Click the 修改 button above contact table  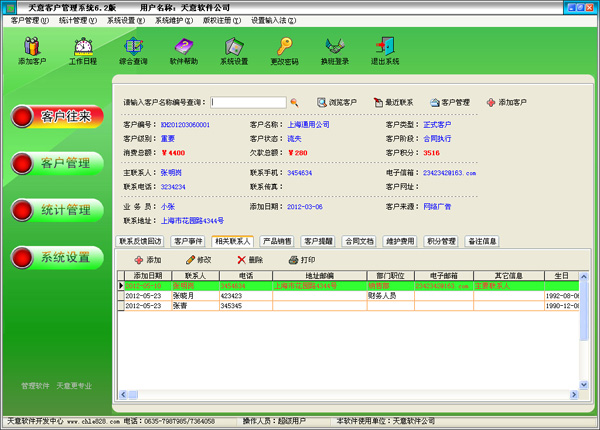click(x=198, y=260)
